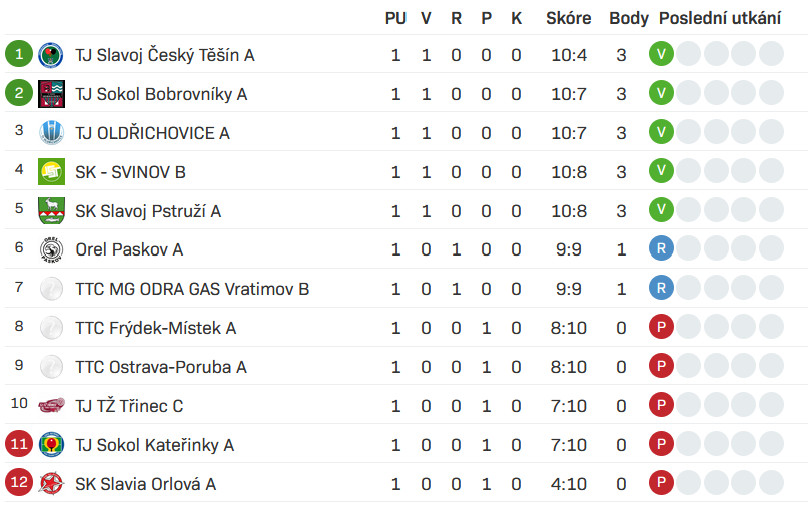Click the SK Slavia Orlová A star logo
Image resolution: width=808 pixels, height=508 pixels.
(x=51, y=484)
